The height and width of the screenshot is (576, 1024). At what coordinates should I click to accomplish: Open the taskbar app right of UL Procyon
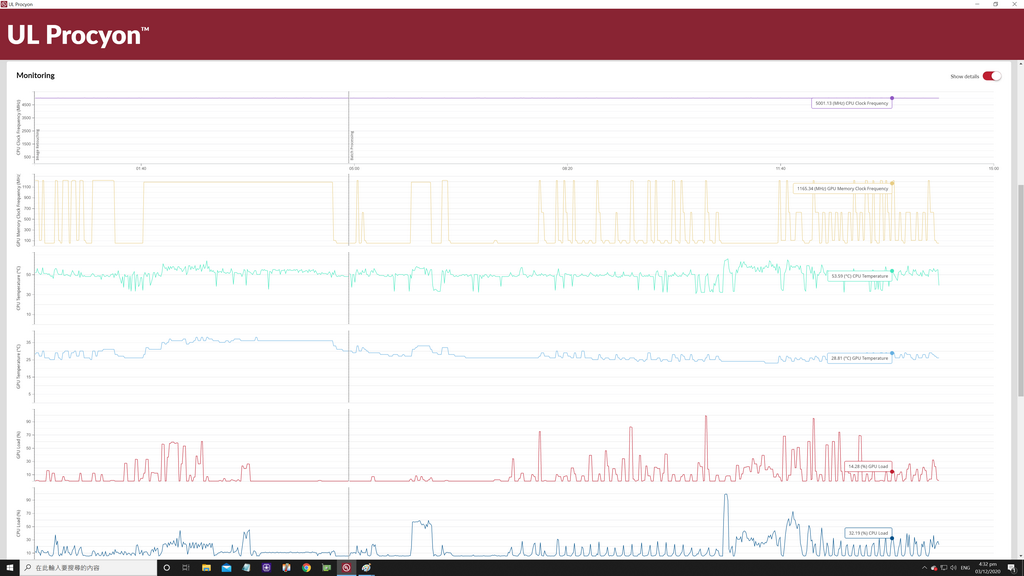[x=366, y=568]
